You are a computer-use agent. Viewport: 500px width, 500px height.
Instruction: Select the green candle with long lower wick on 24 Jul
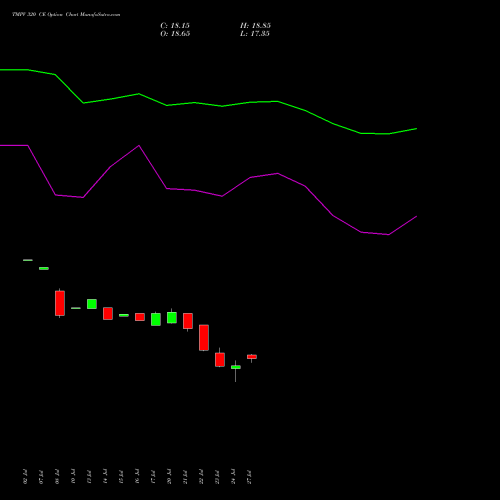236,367
